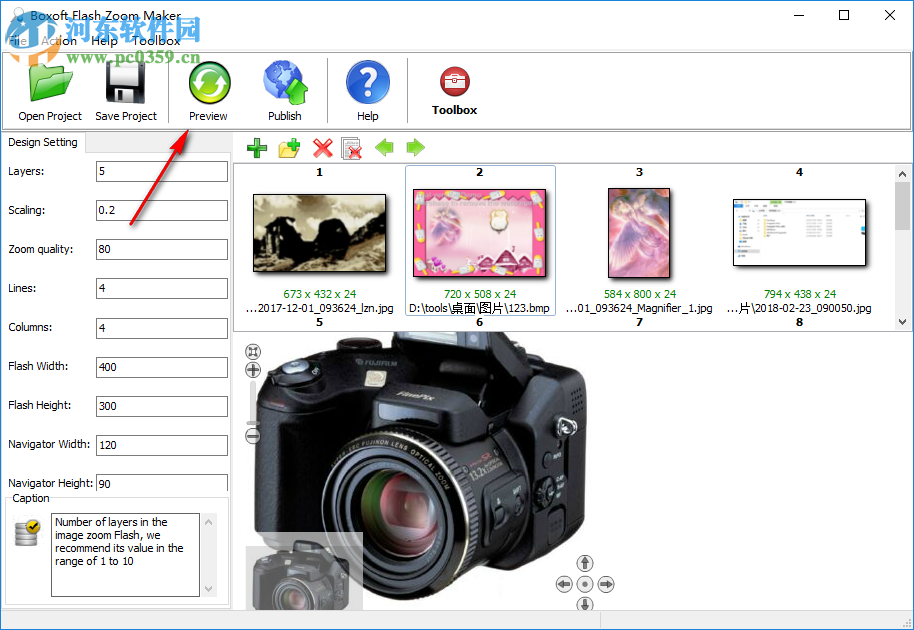Move selected image right with green arrow
This screenshot has width=914, height=630.
coord(415,148)
